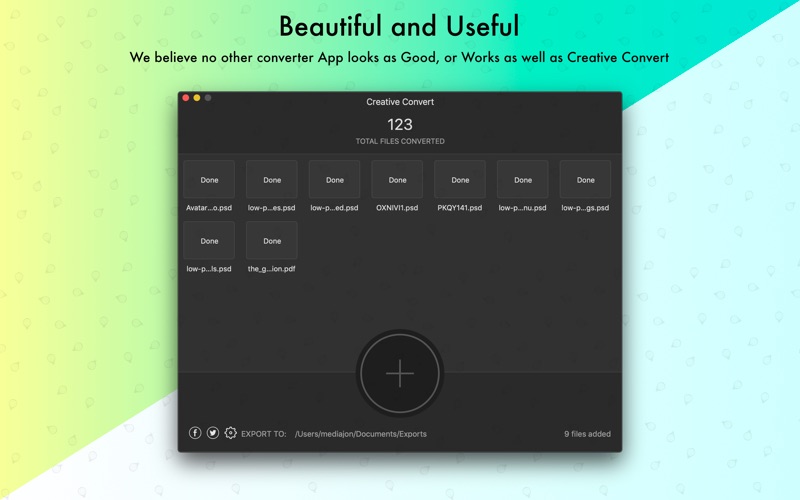The height and width of the screenshot is (500, 800).
Task: Click the the_g...ion.pdf file name
Action: pyautogui.click(x=271, y=269)
